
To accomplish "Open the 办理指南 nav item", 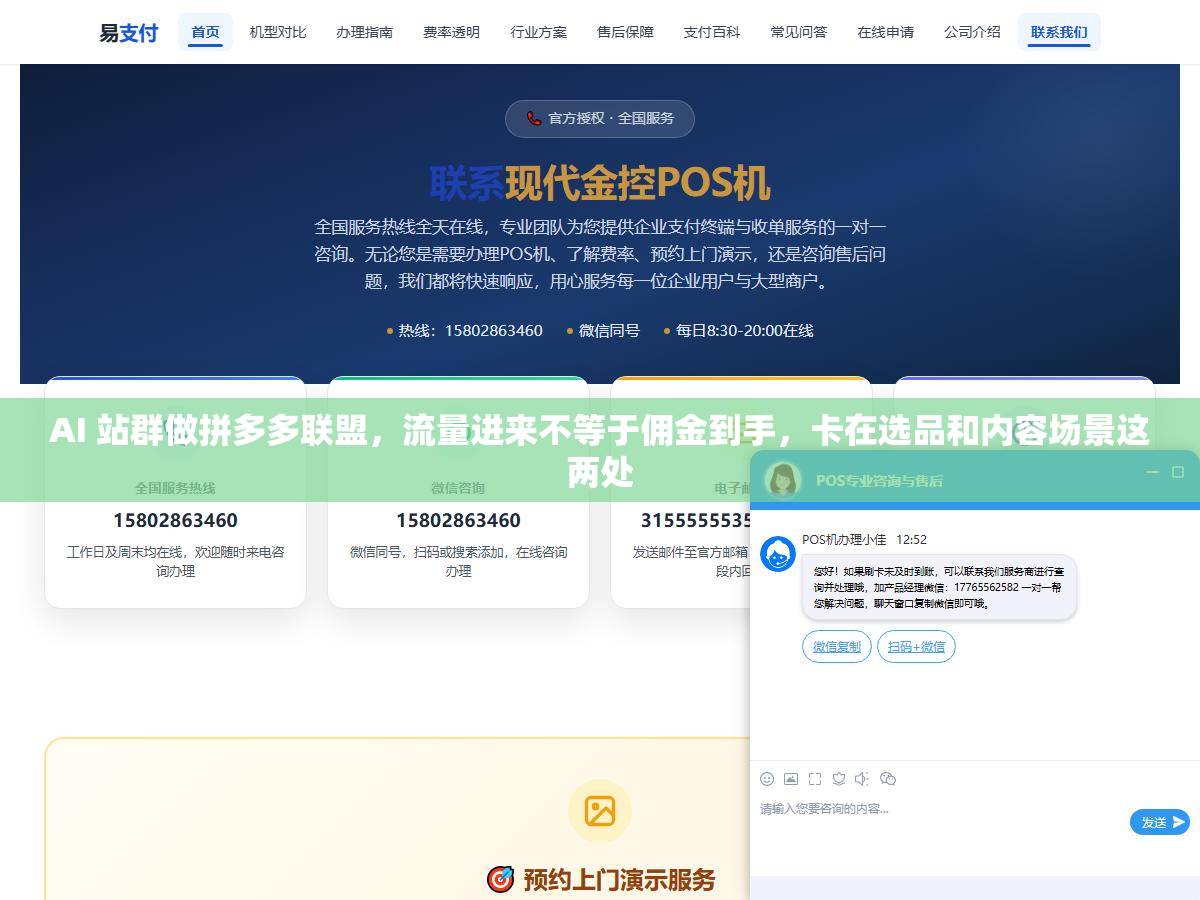I will pos(365,32).
